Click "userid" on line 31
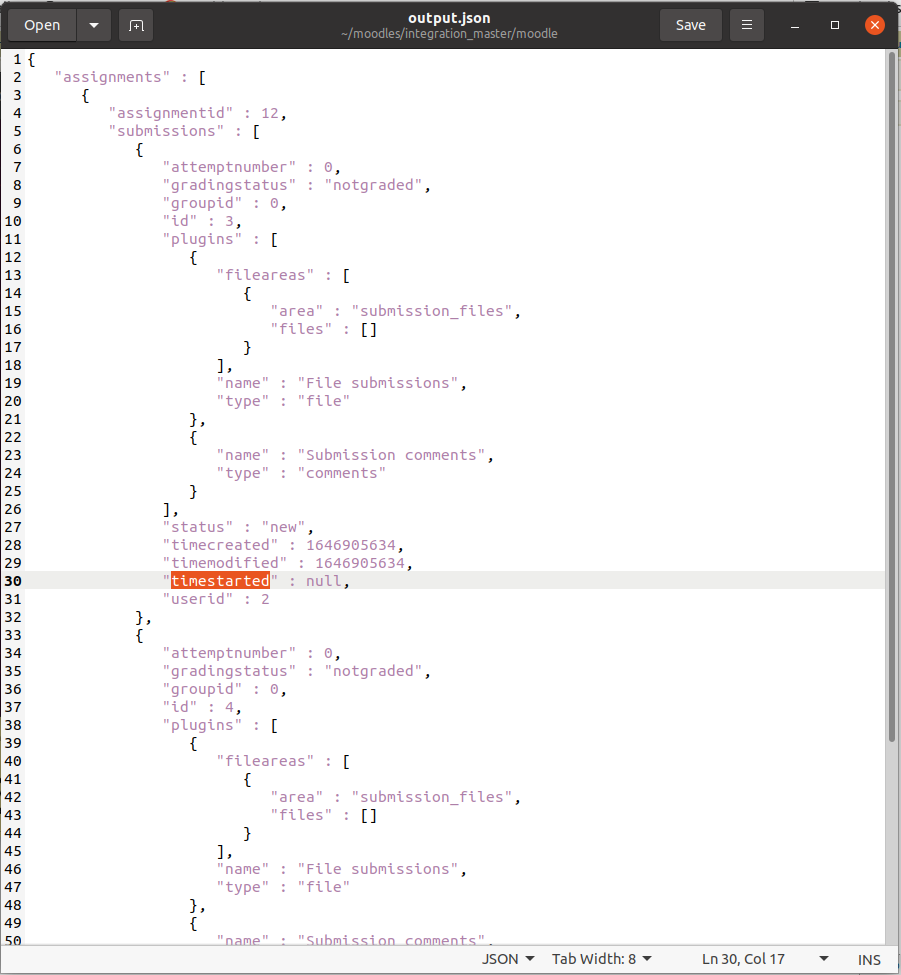 (198, 599)
